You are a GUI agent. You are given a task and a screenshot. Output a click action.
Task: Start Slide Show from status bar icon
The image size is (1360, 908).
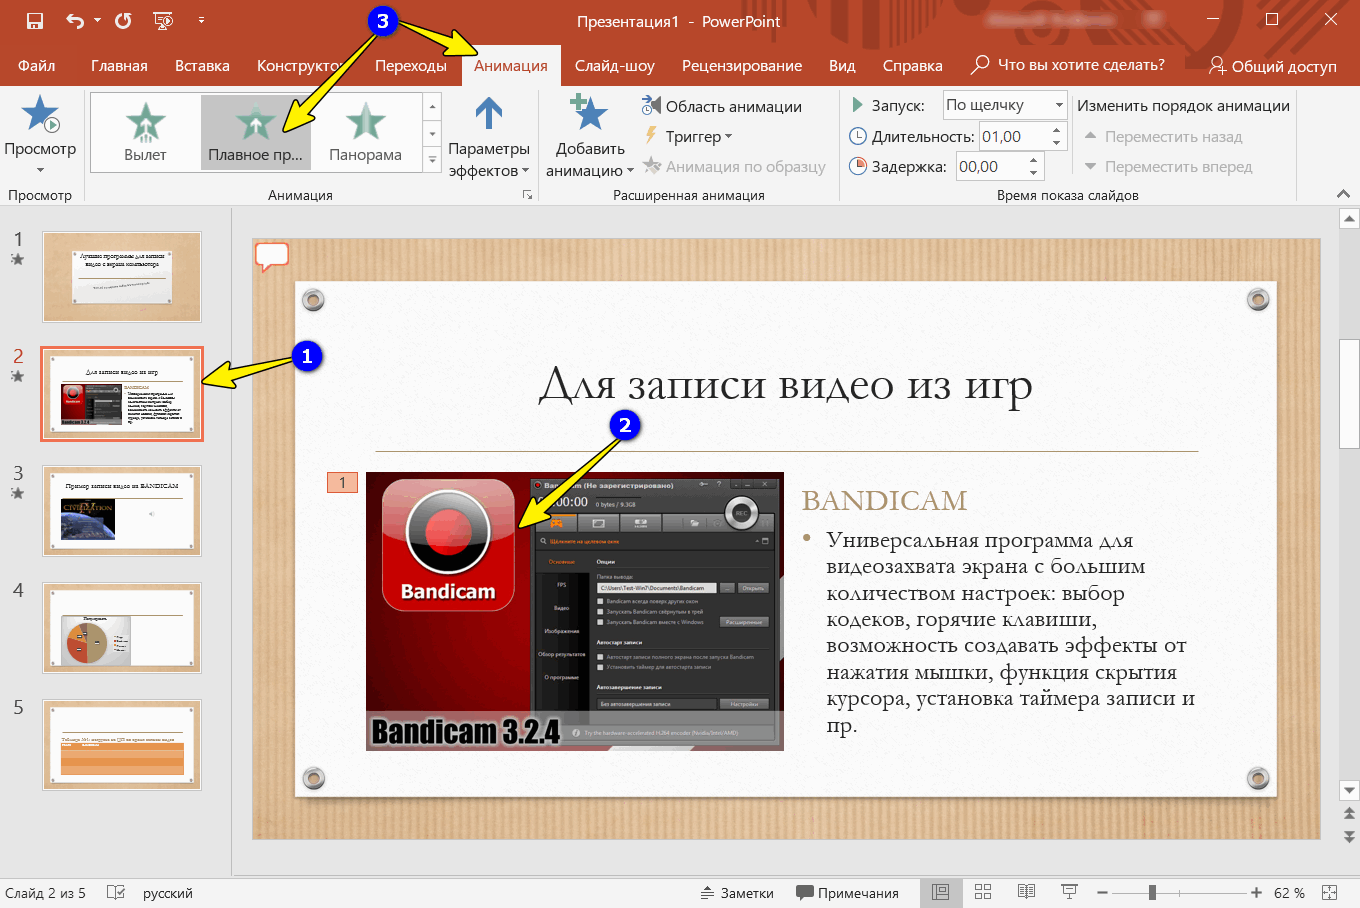click(1069, 892)
